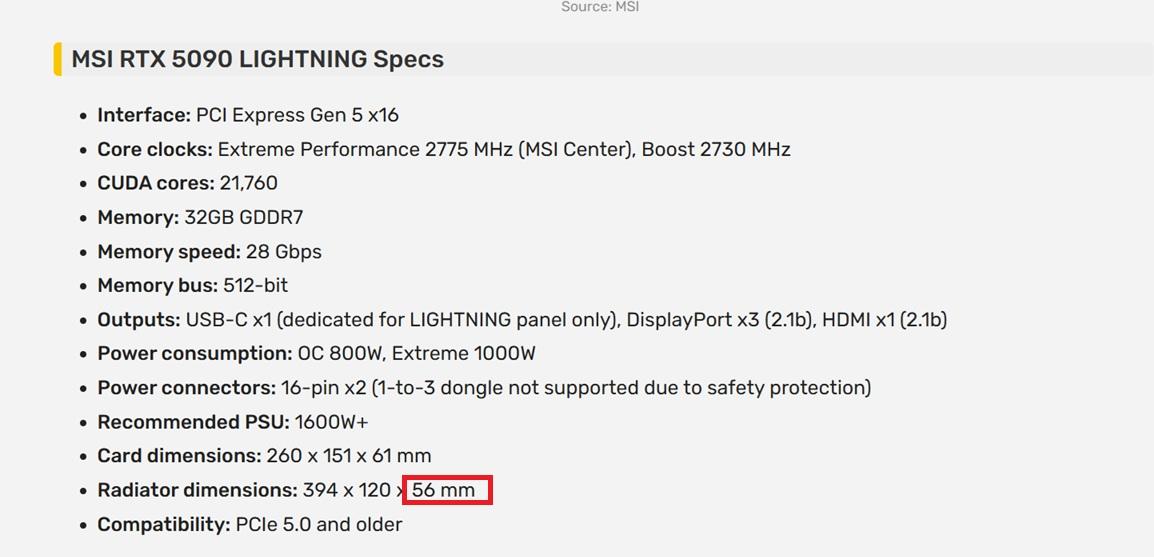
Task: Click the "Core clocks:" bold label
Action: point(154,149)
